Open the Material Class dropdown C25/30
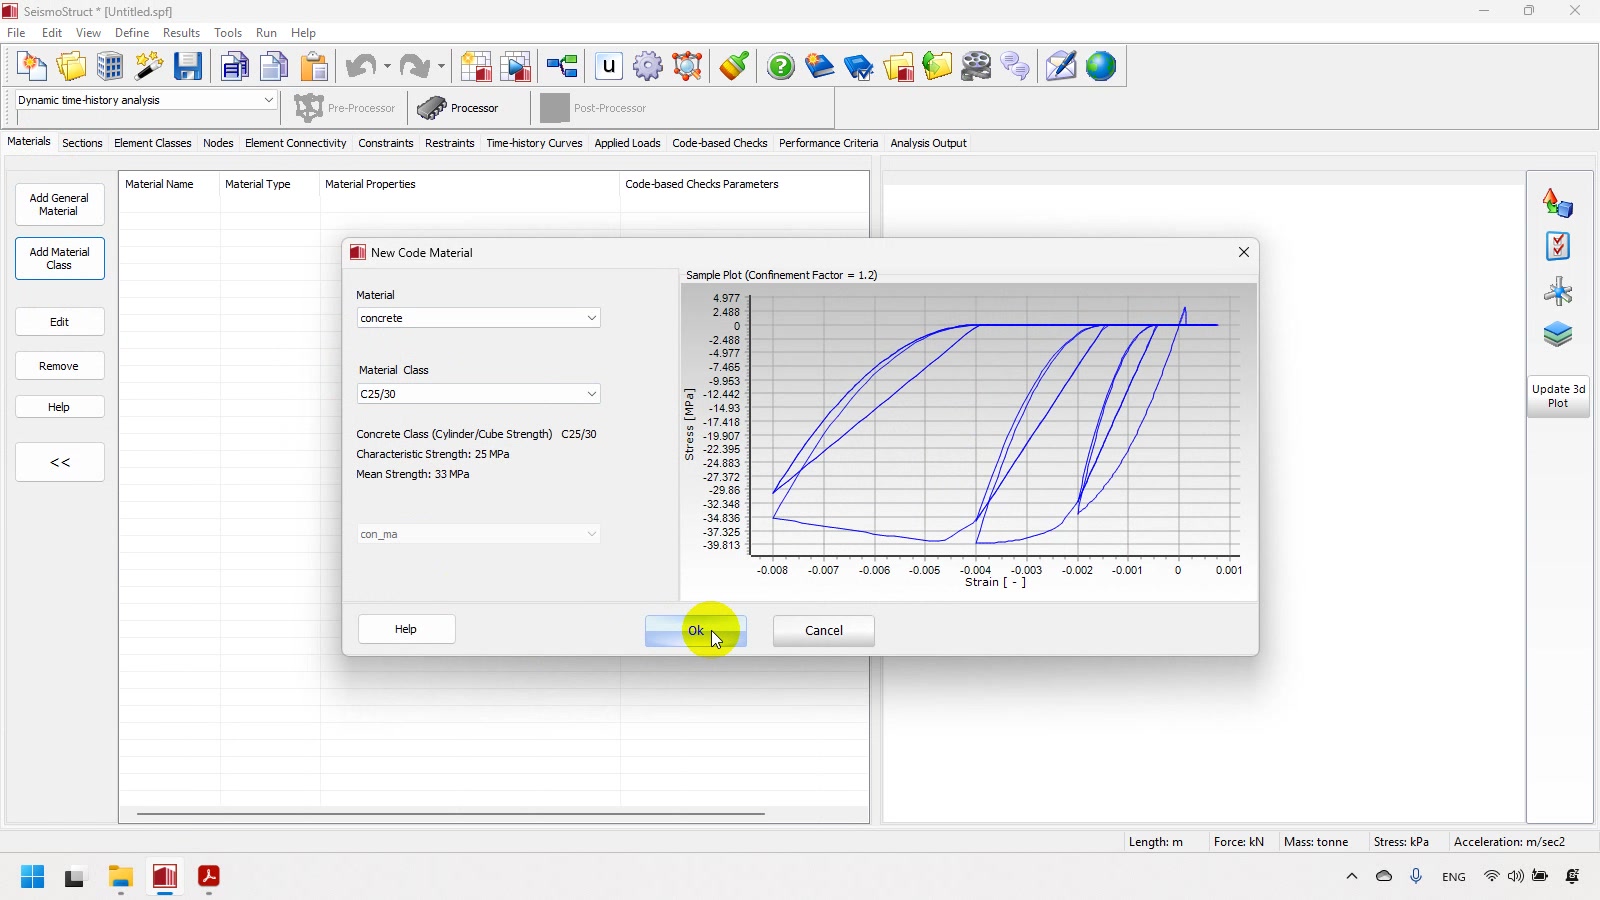1600x900 pixels. [x=591, y=394]
